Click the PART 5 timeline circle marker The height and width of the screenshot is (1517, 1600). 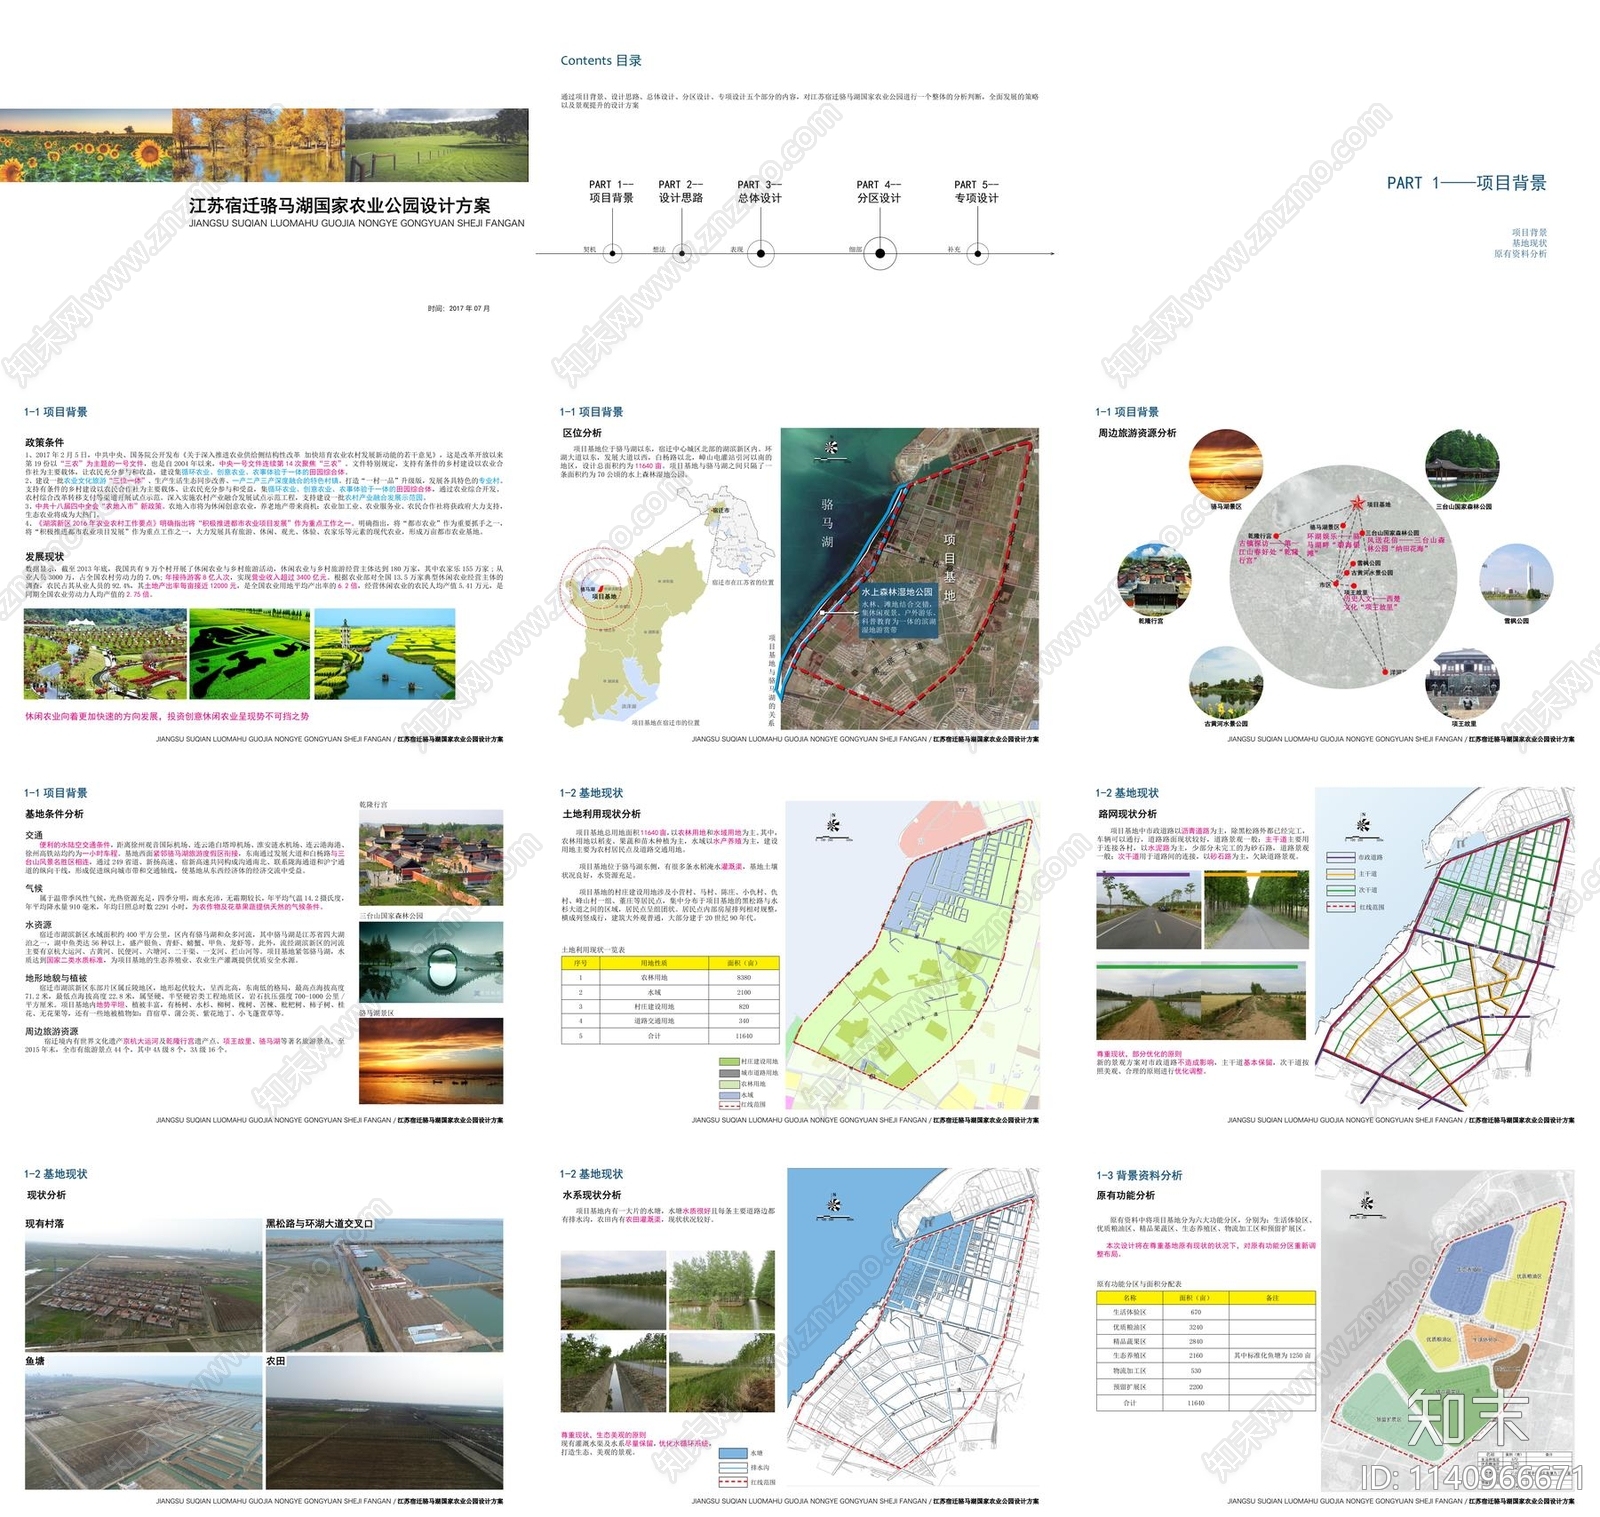[x=977, y=253]
